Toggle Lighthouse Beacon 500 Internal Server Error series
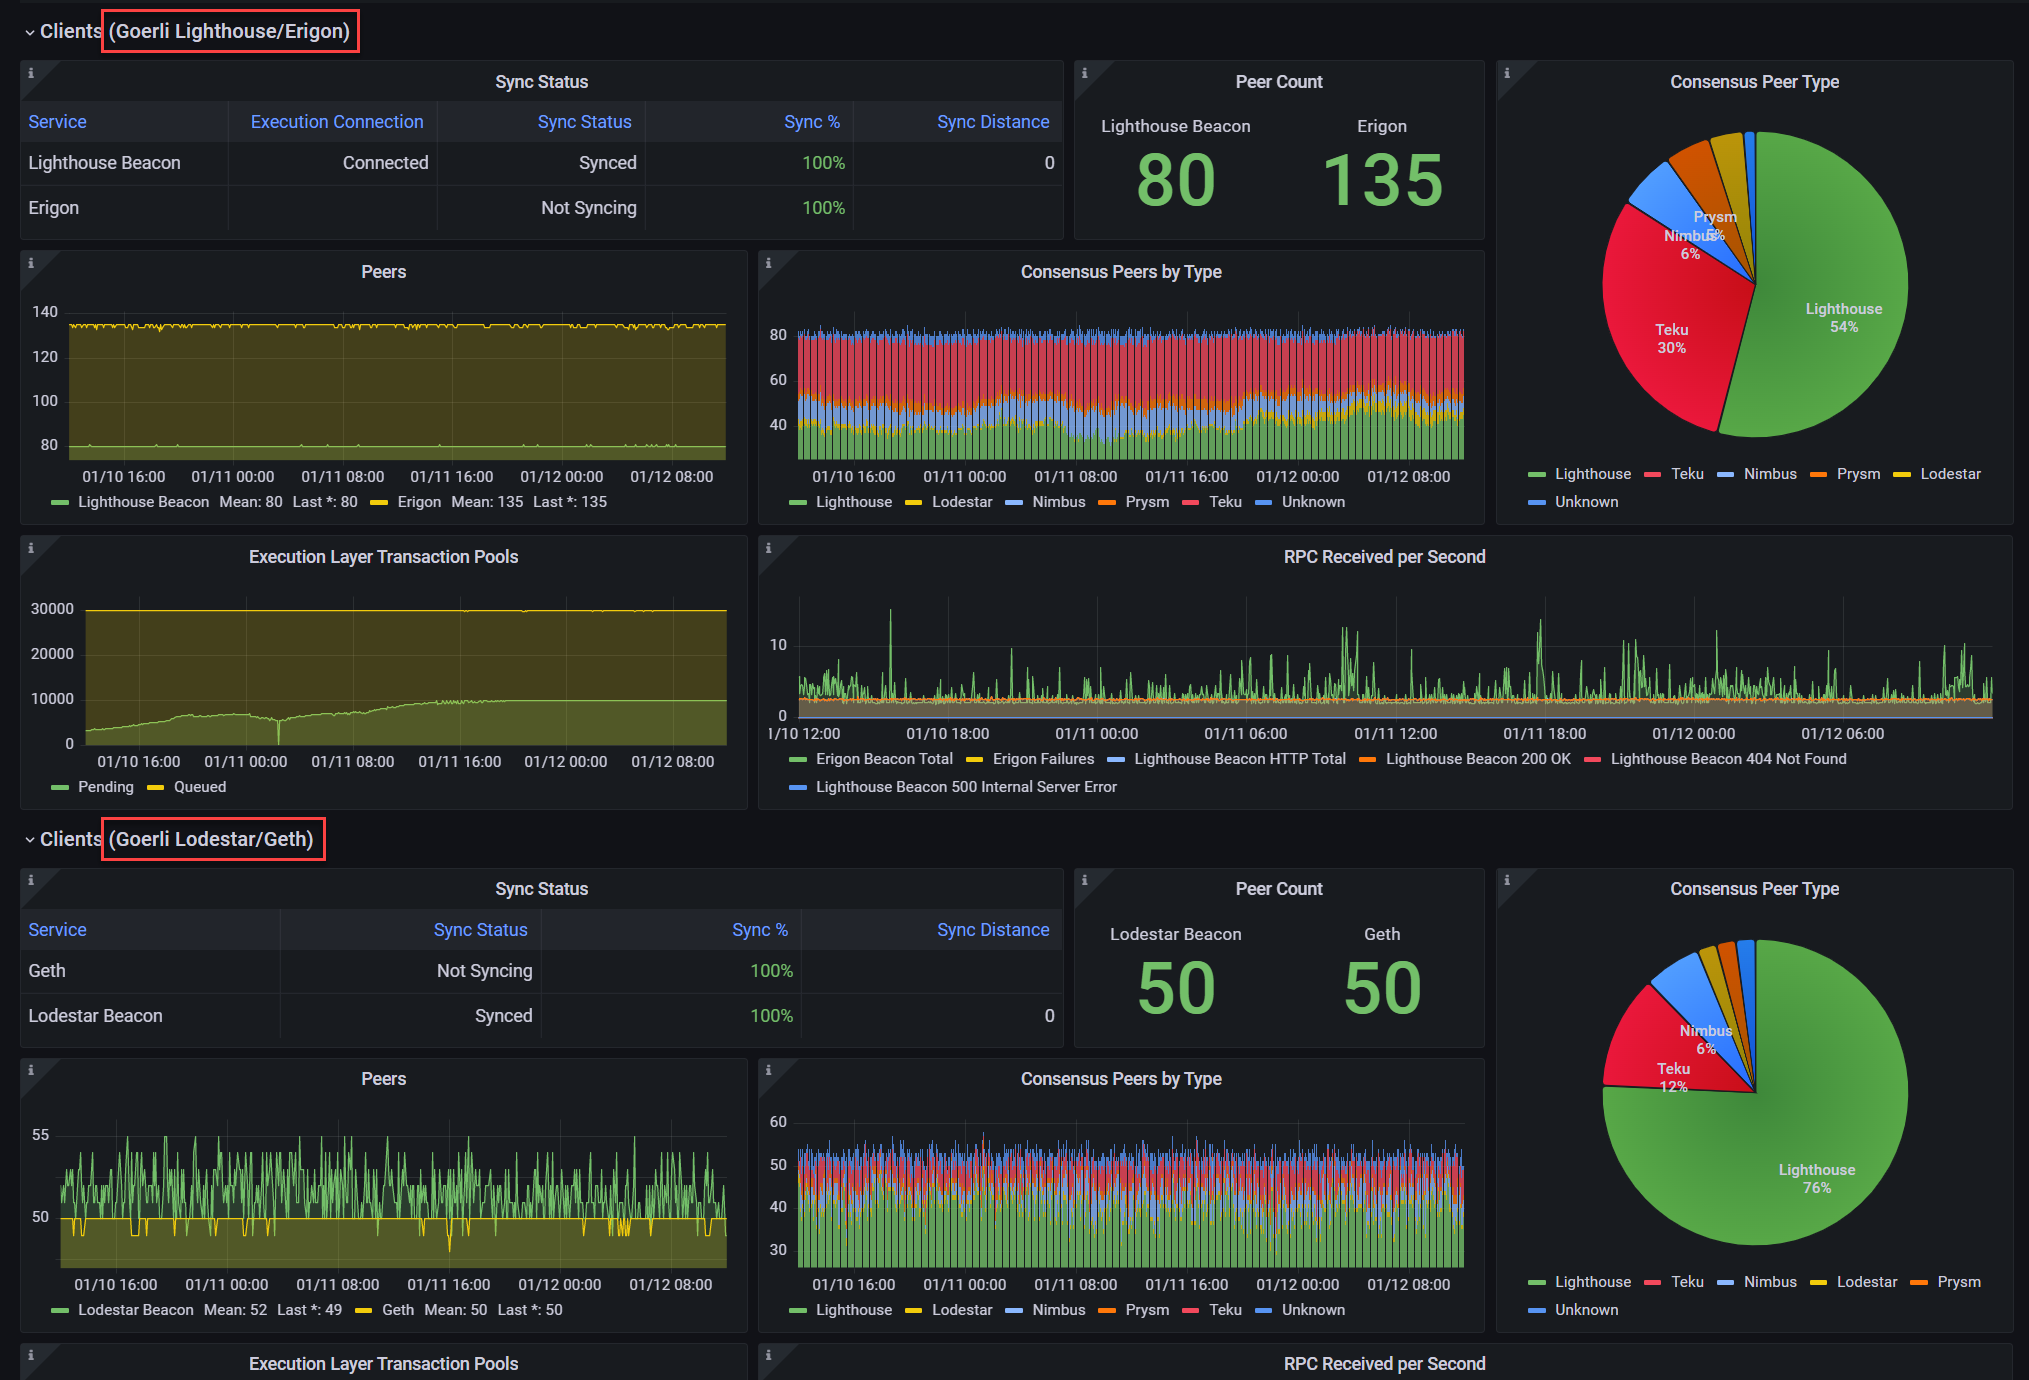The width and height of the screenshot is (2029, 1380). tap(966, 787)
